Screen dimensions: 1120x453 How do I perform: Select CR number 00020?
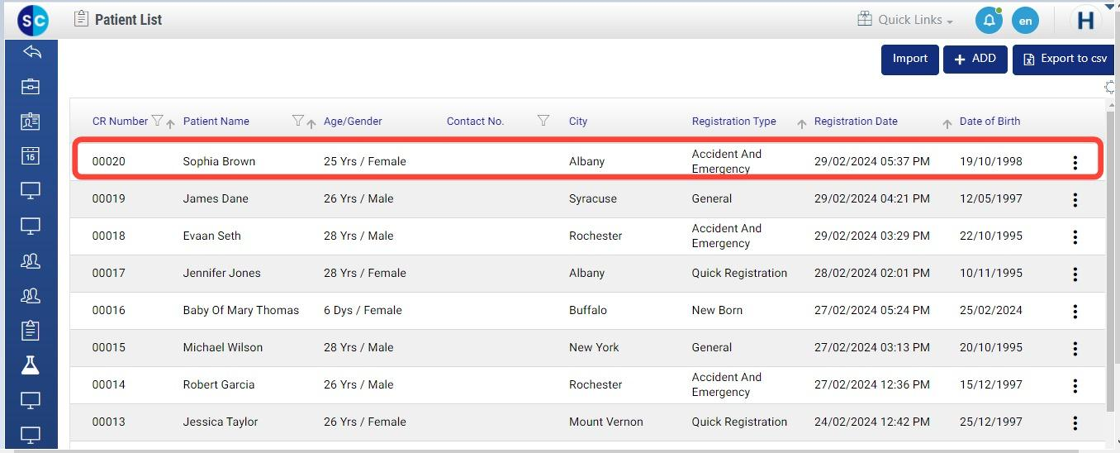click(x=109, y=161)
